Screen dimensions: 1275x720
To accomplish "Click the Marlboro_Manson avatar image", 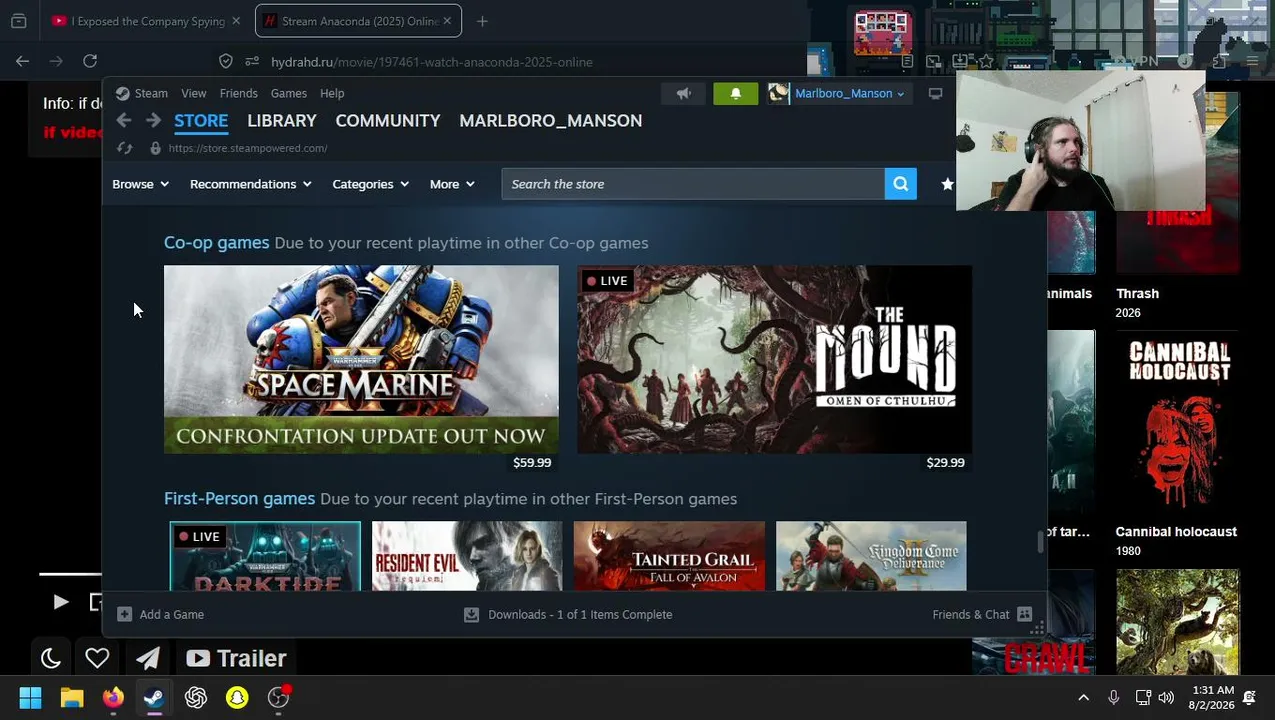I will click(x=778, y=93).
